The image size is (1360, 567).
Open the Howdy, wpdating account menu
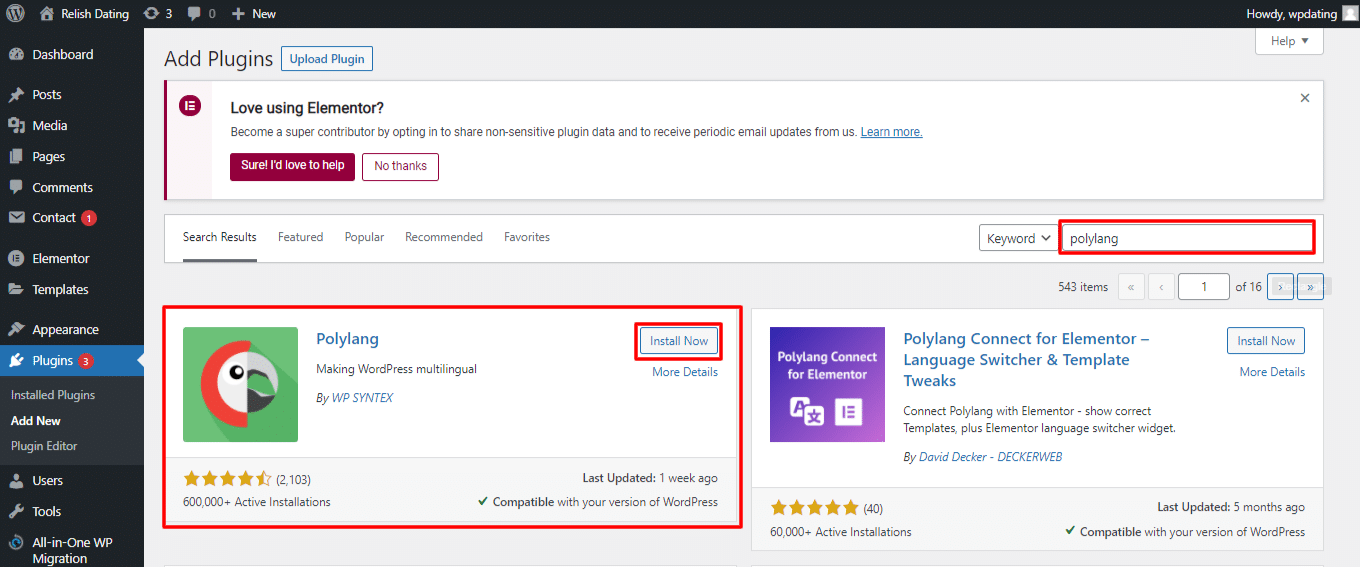1302,14
